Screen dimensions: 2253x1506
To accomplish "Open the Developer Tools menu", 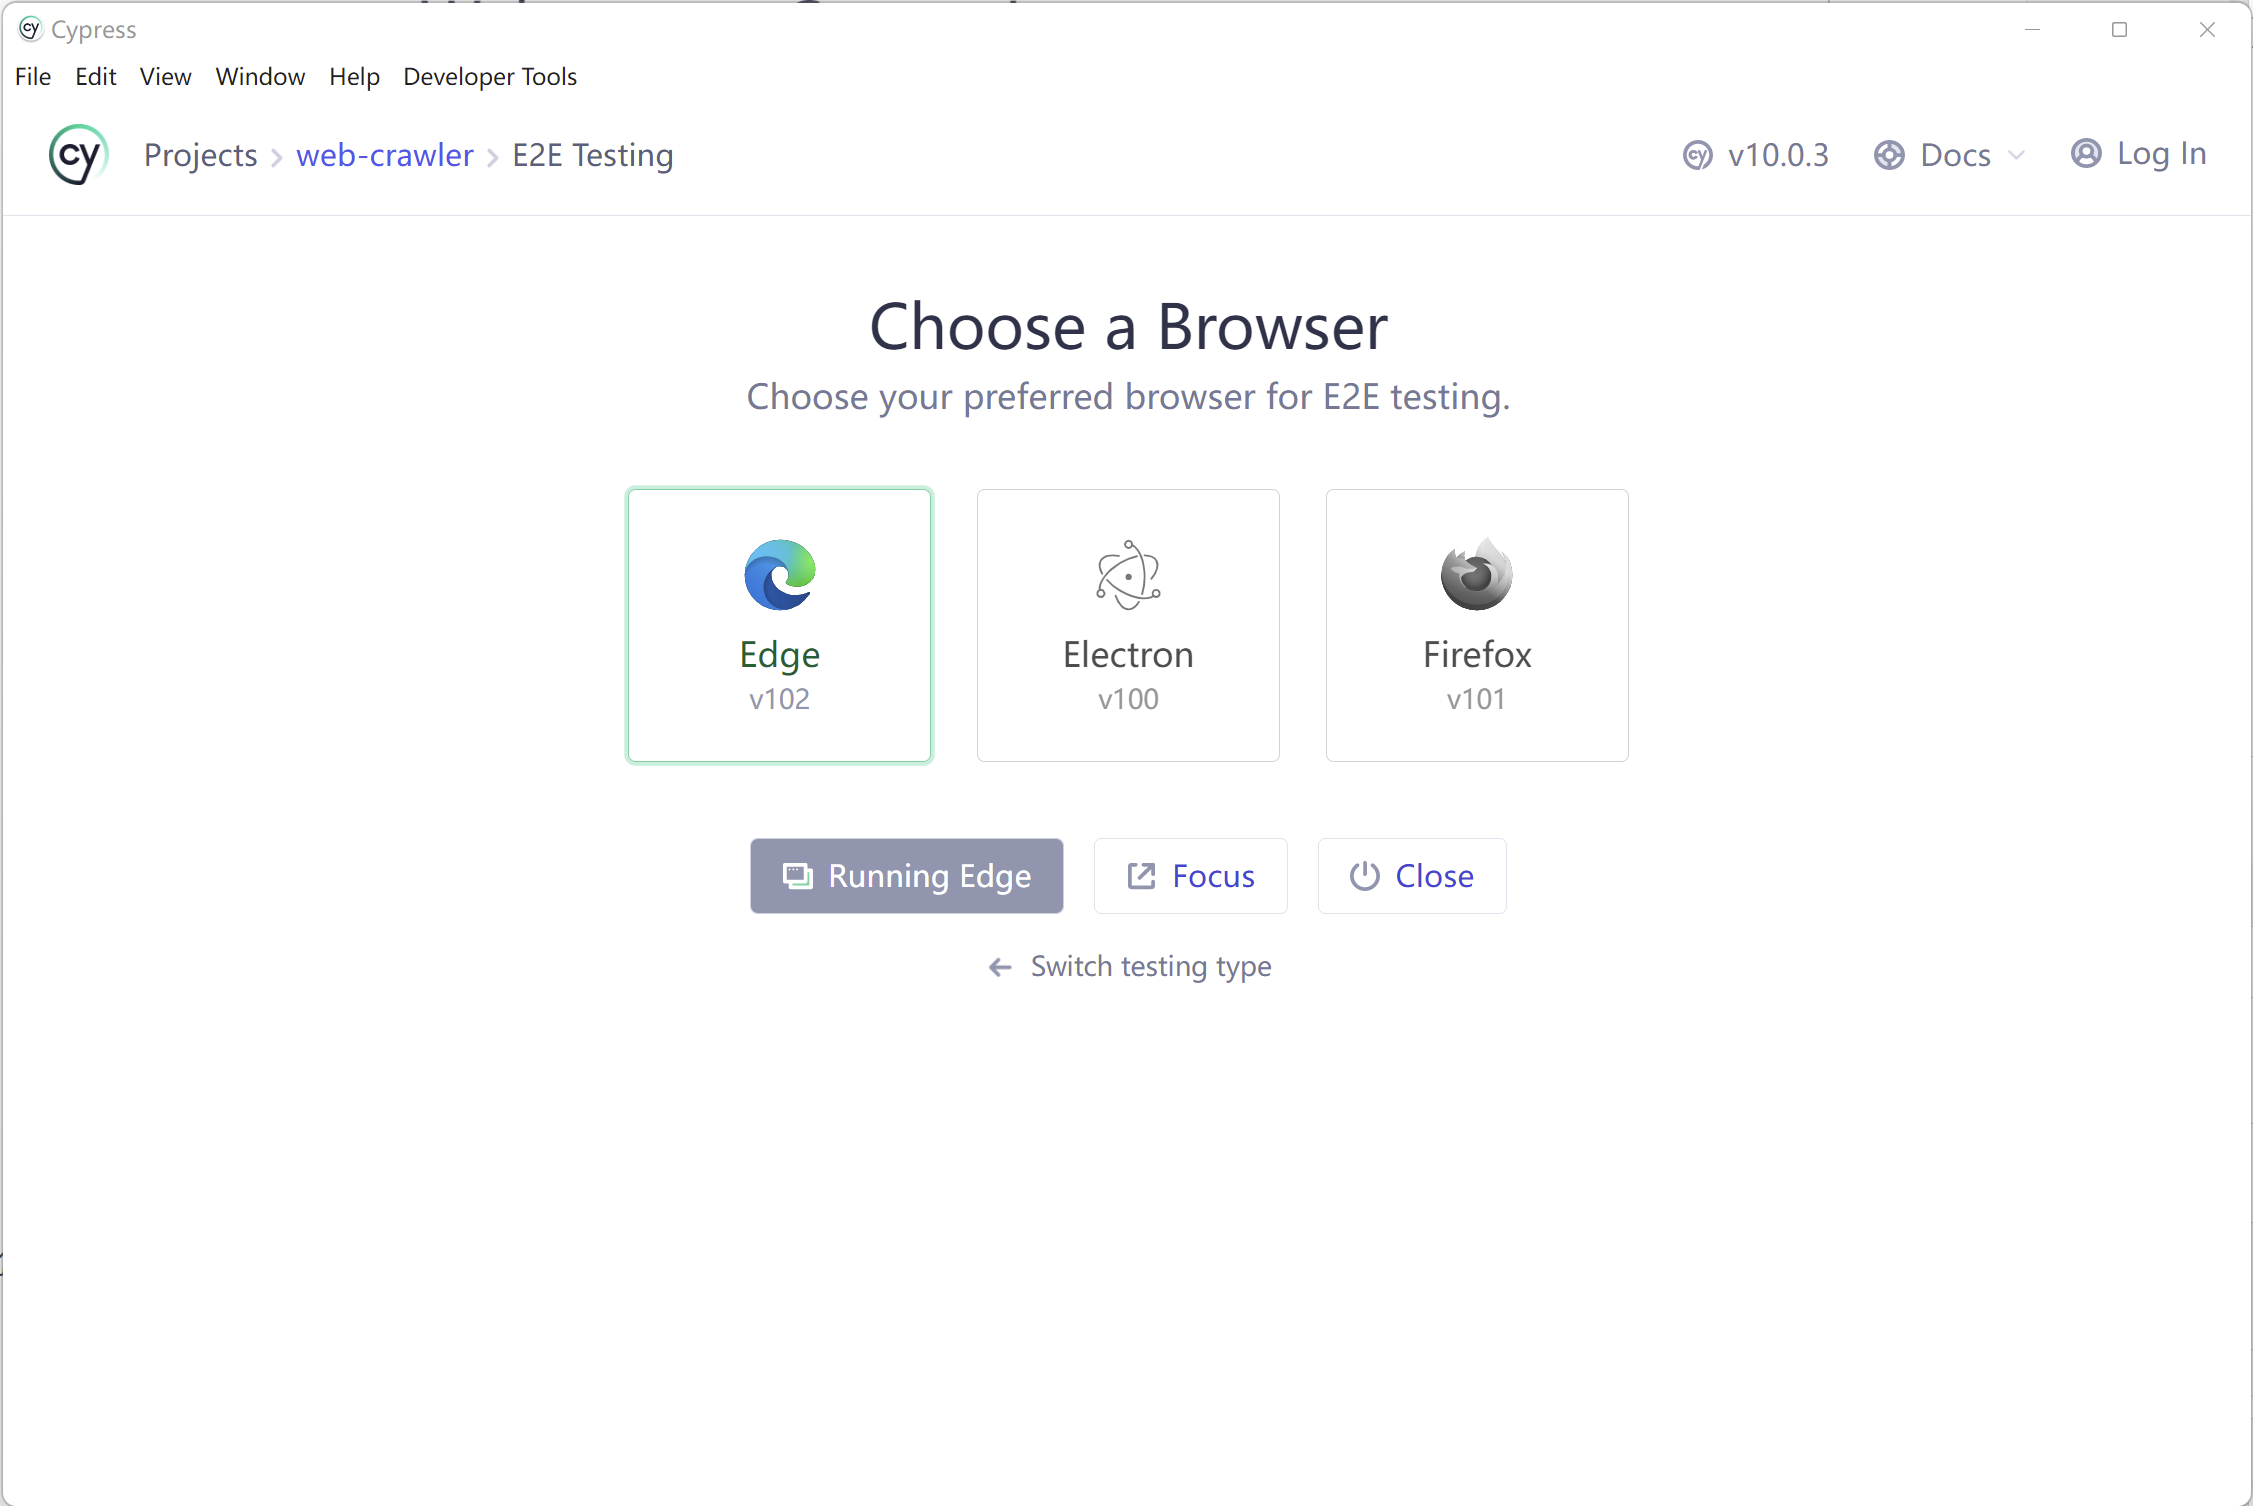I will click(490, 77).
